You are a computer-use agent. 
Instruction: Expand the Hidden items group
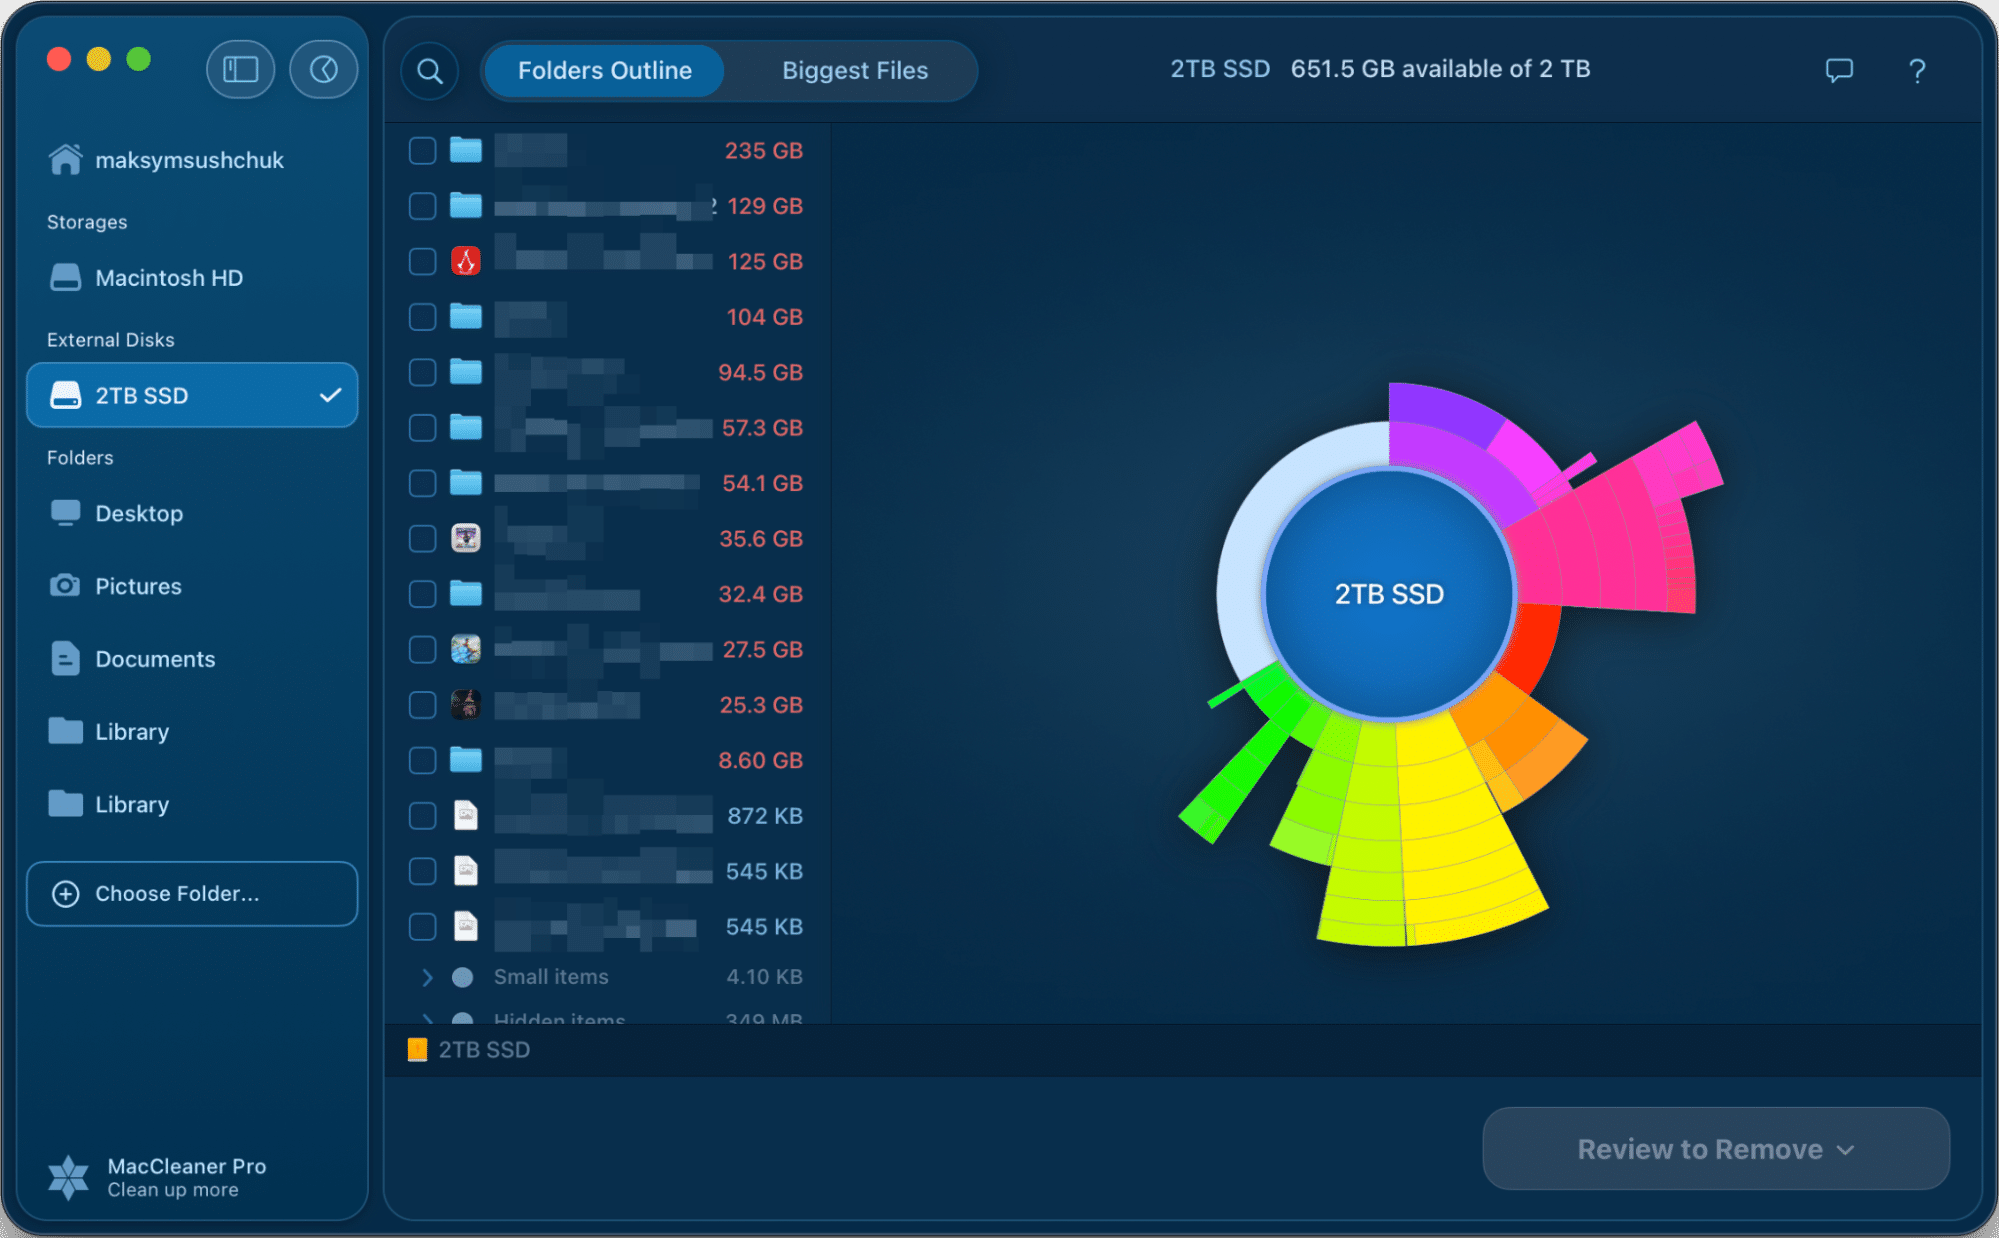(x=427, y=1019)
